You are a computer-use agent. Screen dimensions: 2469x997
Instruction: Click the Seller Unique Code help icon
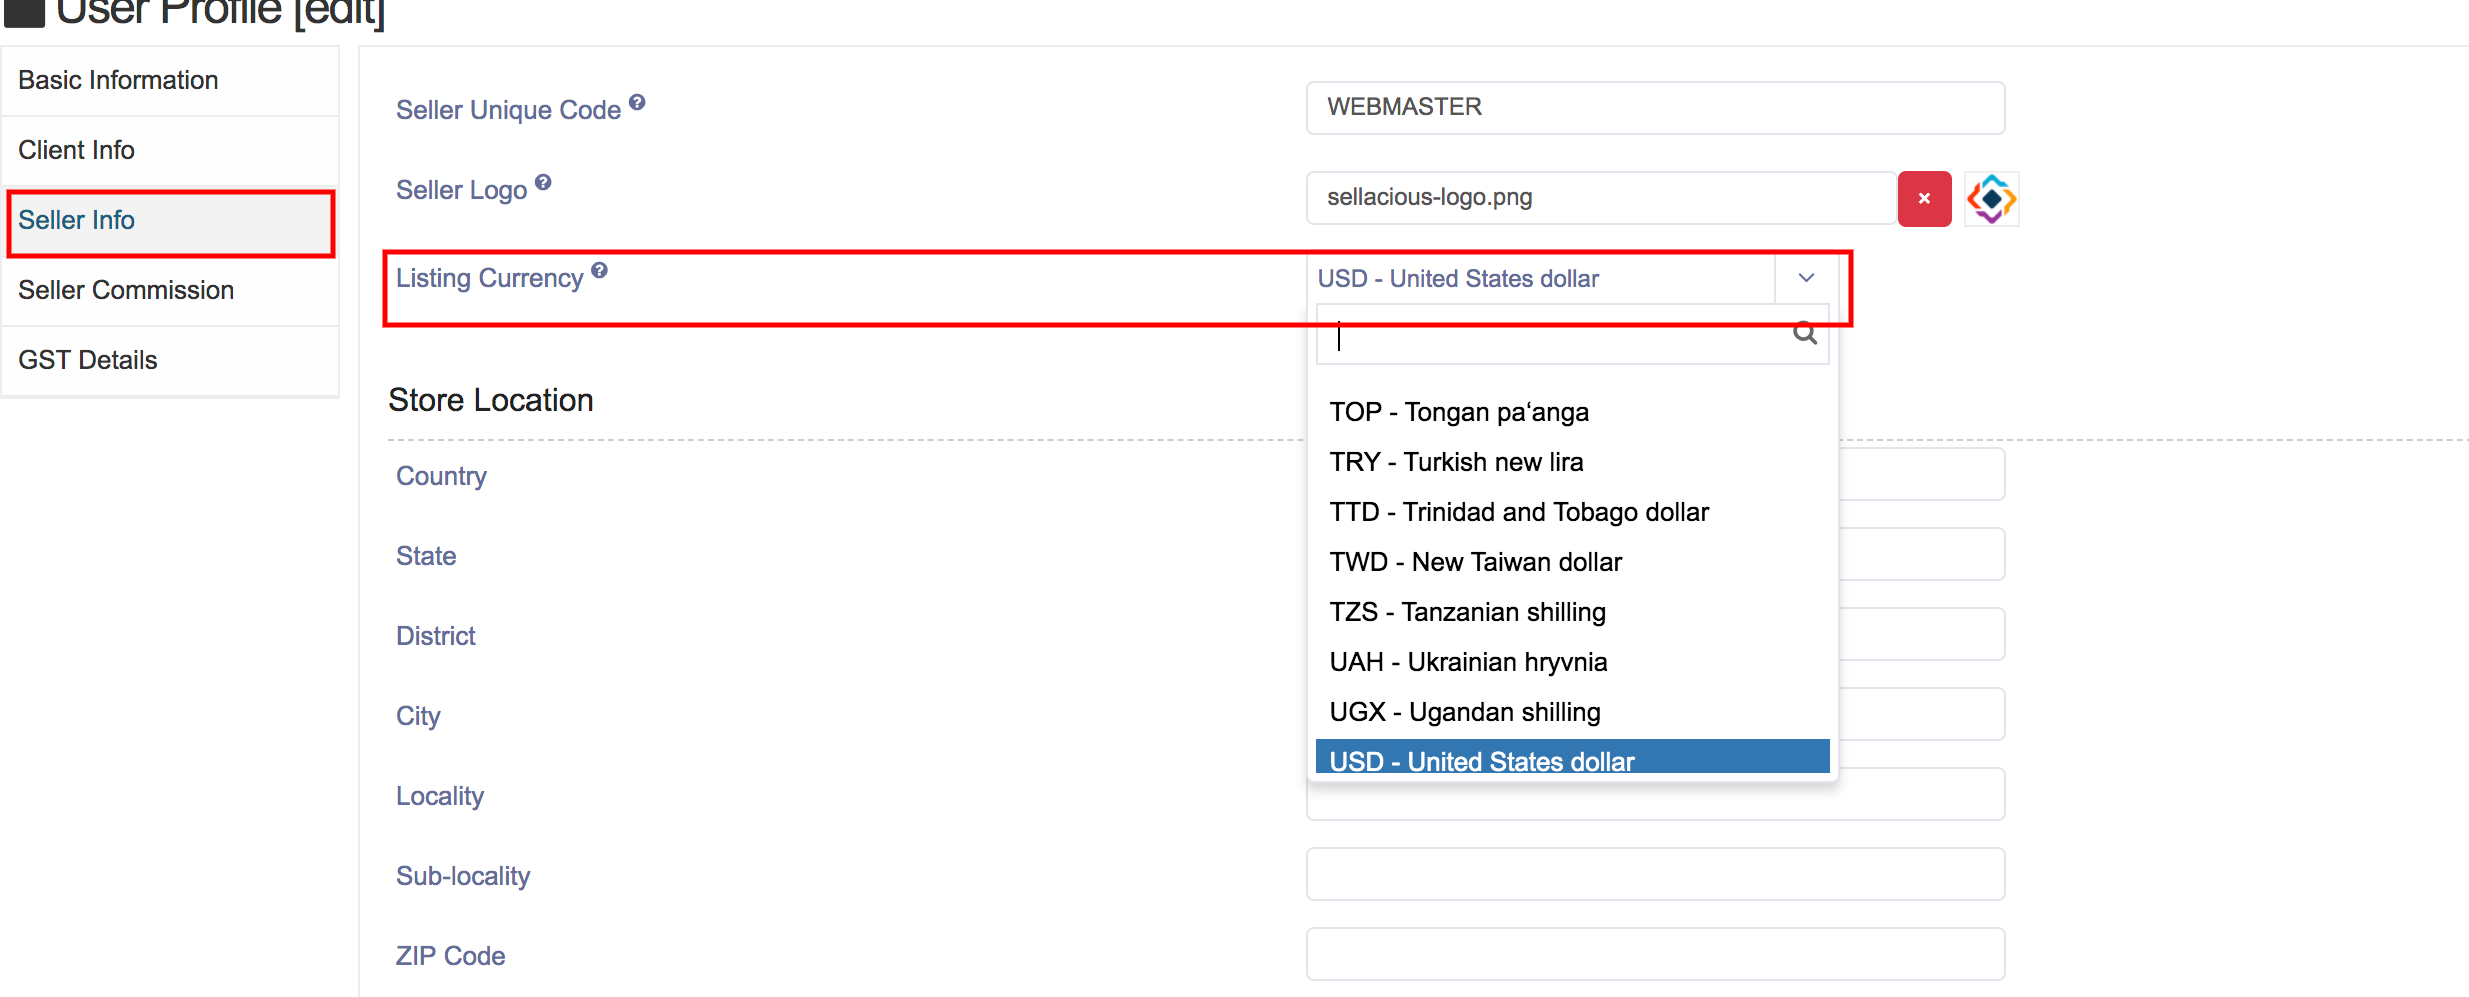tap(637, 102)
